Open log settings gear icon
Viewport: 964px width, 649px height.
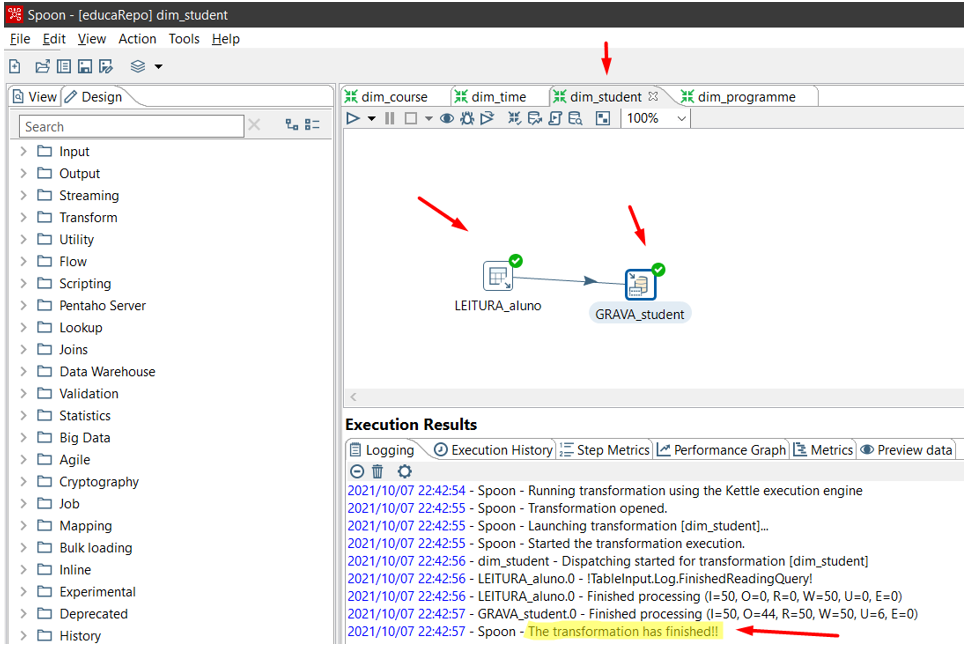tap(404, 471)
